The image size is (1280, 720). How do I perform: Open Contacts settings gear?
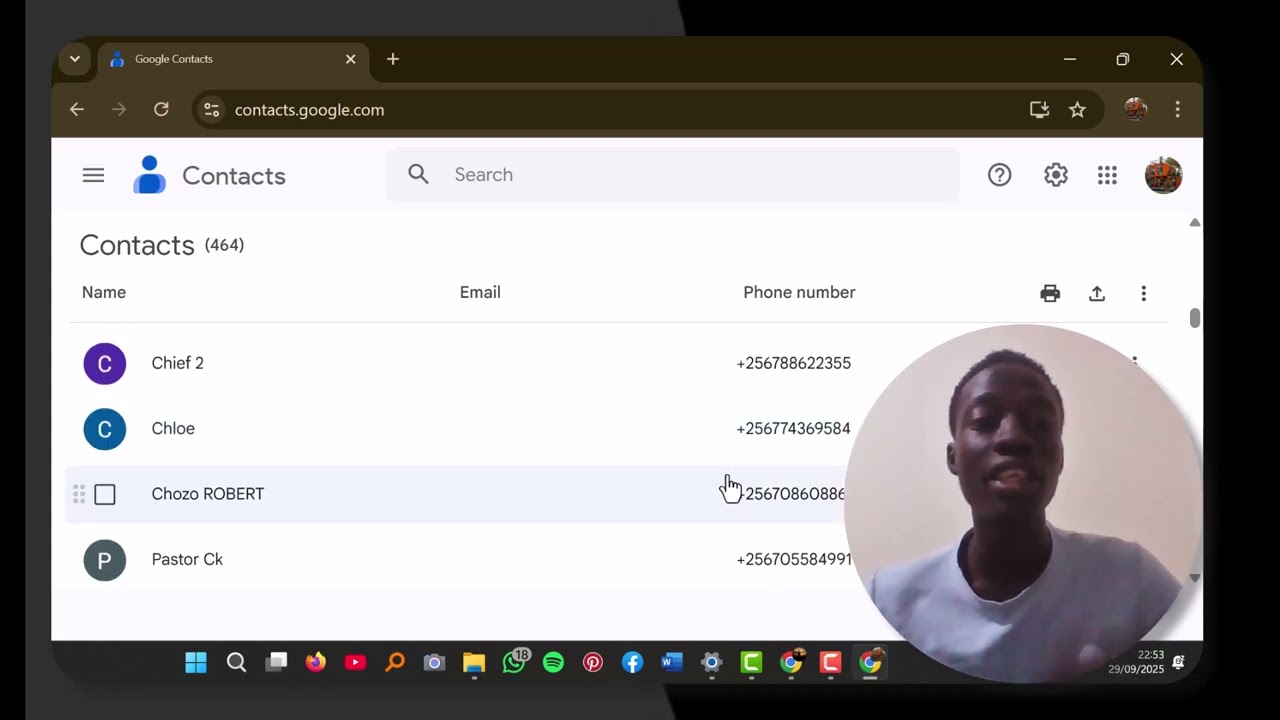tap(1056, 175)
